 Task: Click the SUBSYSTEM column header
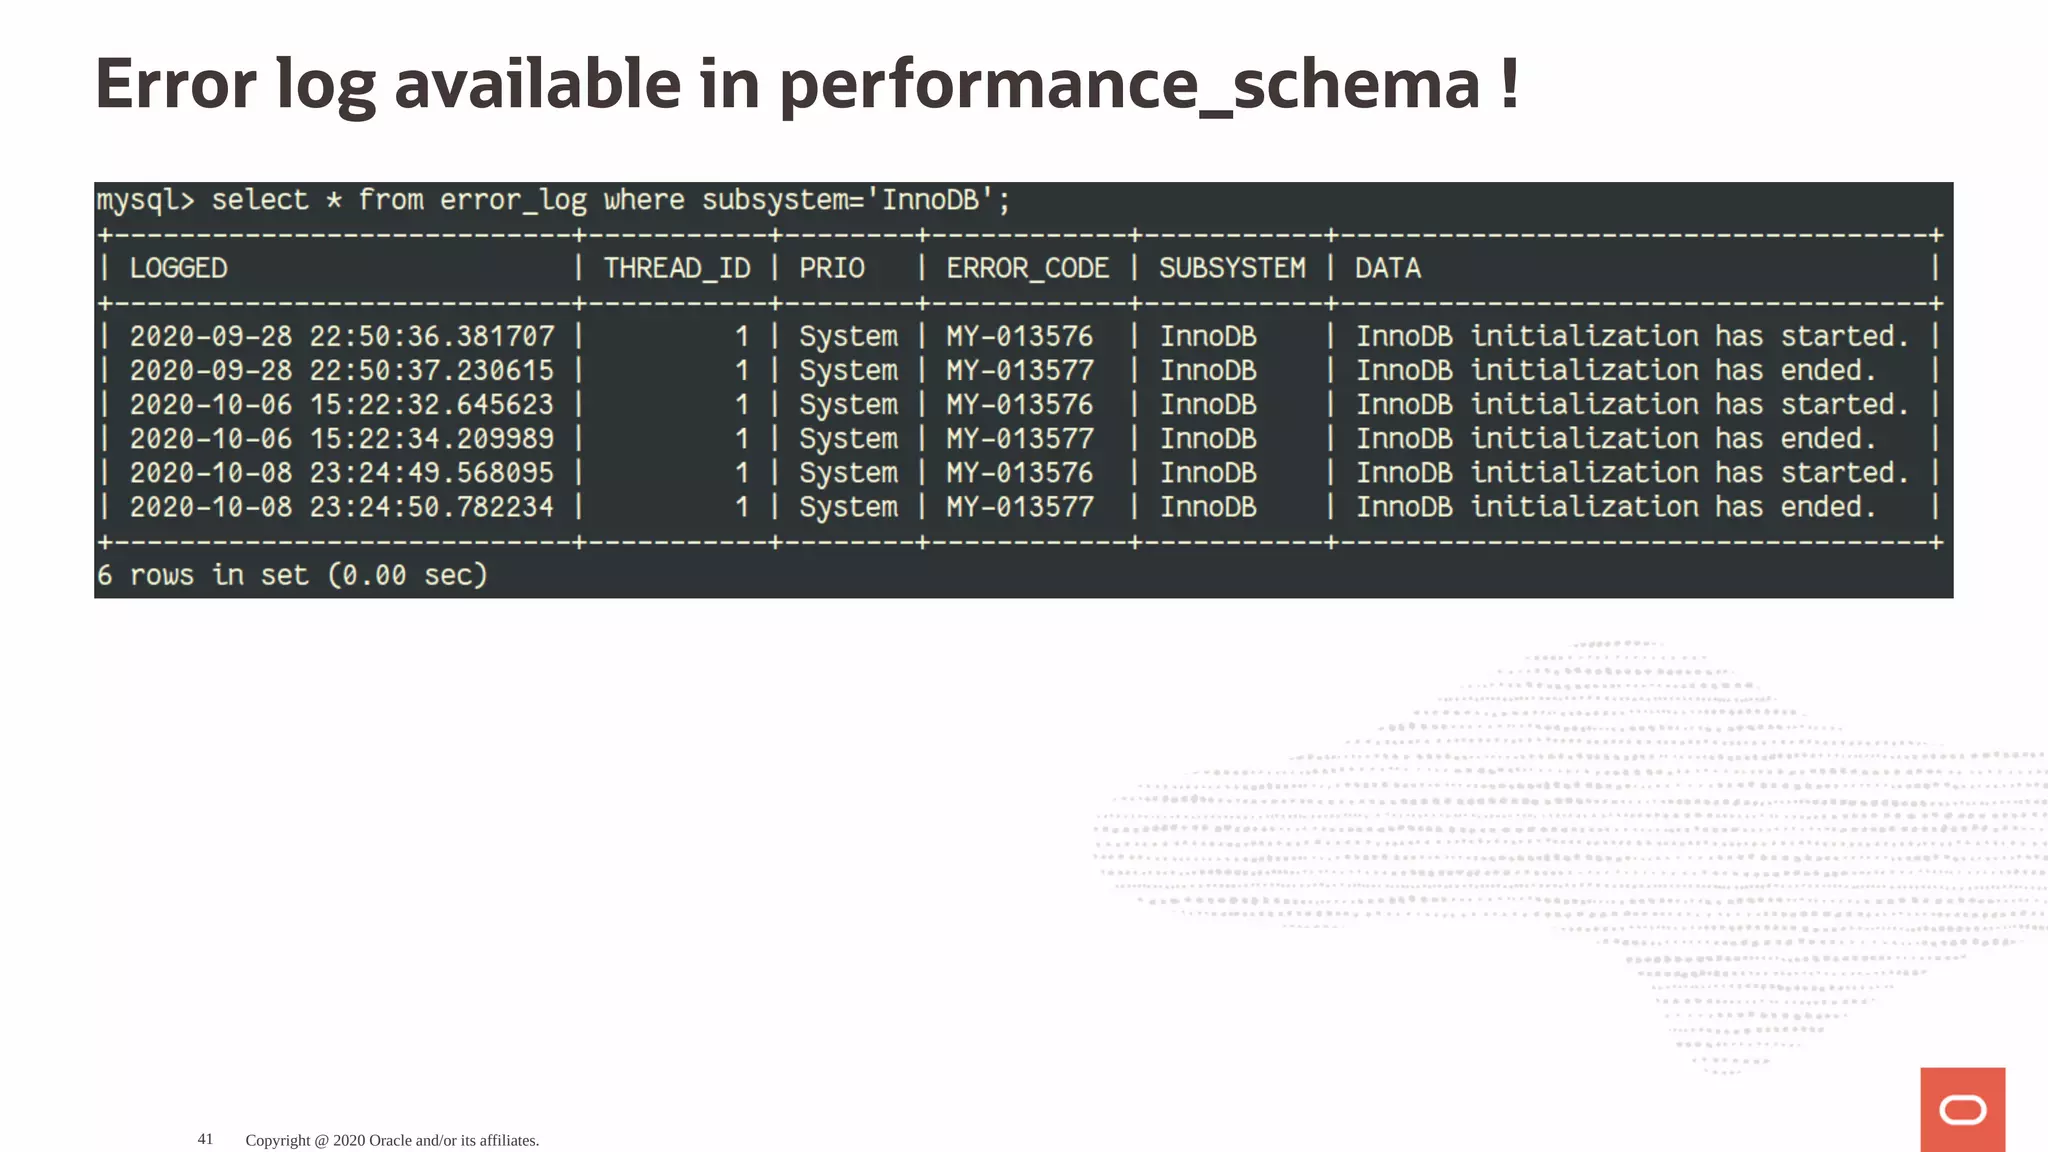point(1232,268)
